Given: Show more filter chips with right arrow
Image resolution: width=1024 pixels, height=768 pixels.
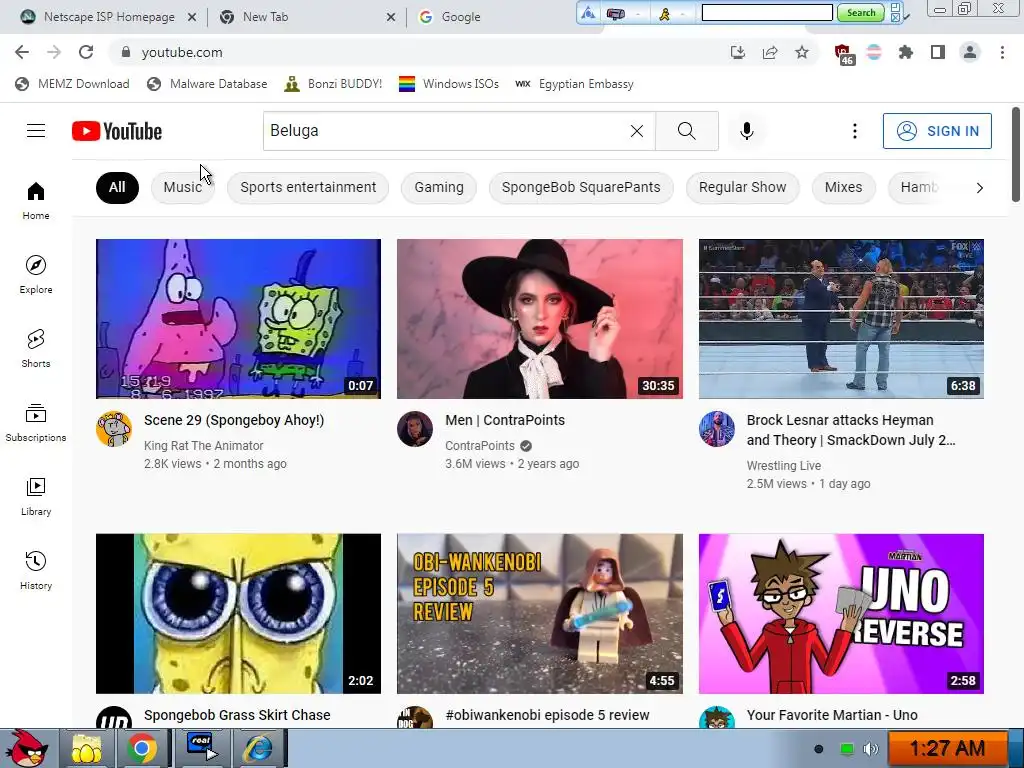Looking at the screenshot, I should coord(979,188).
